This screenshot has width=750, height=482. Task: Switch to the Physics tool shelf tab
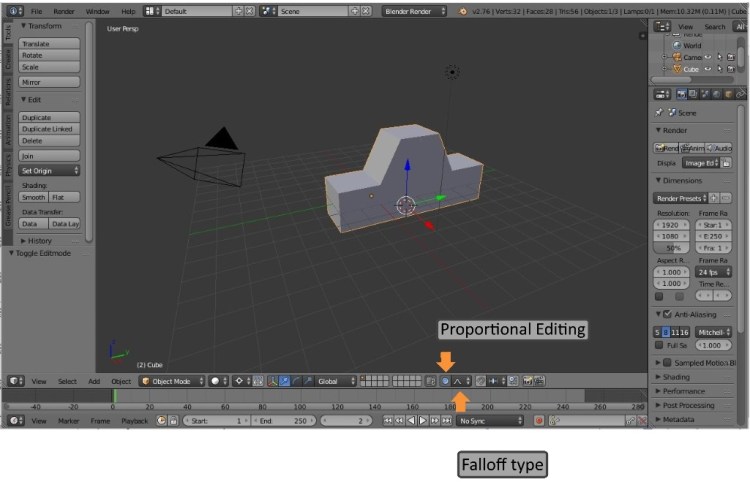pyautogui.click(x=7, y=163)
